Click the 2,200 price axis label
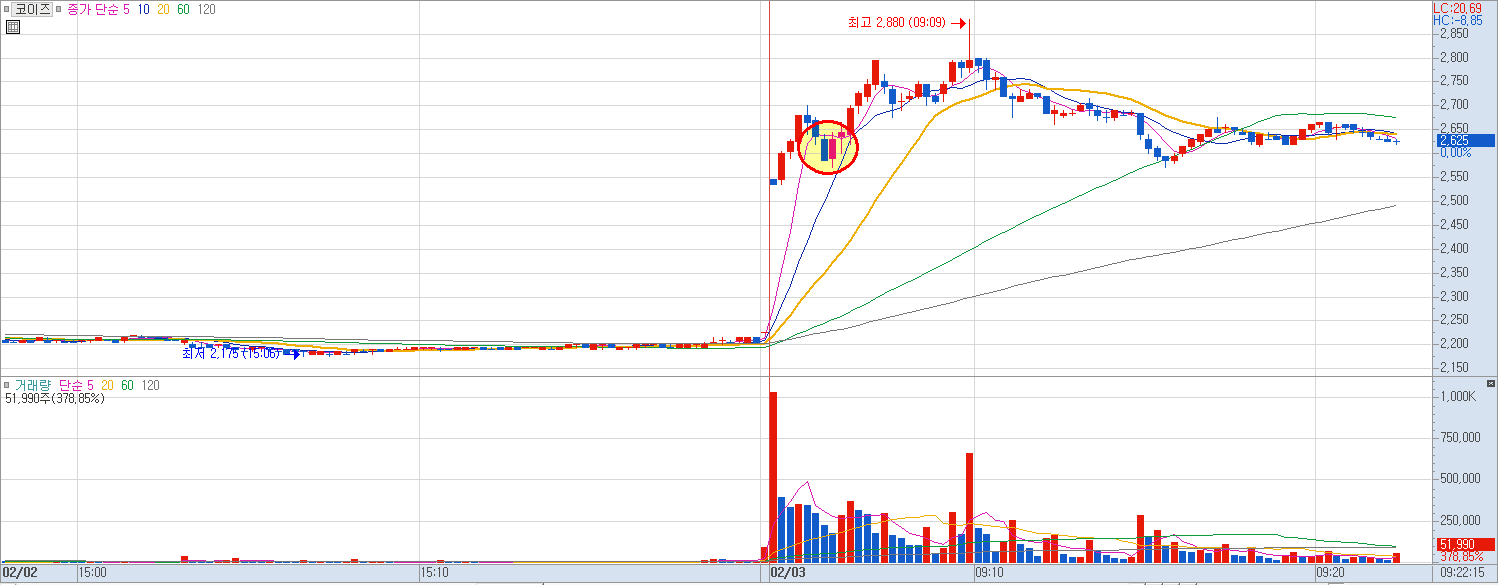Viewport: 1498px width, 585px height. click(x=1455, y=344)
